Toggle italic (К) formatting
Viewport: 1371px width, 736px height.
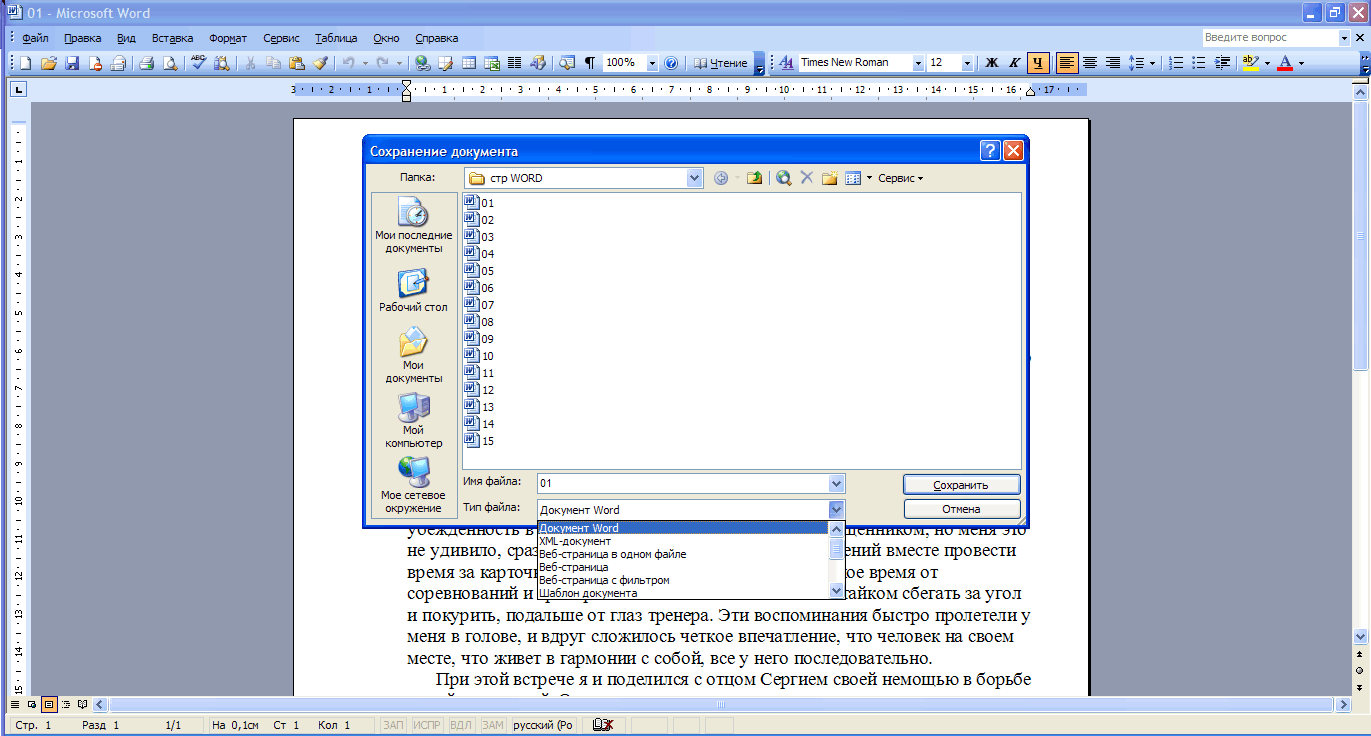click(x=1015, y=63)
